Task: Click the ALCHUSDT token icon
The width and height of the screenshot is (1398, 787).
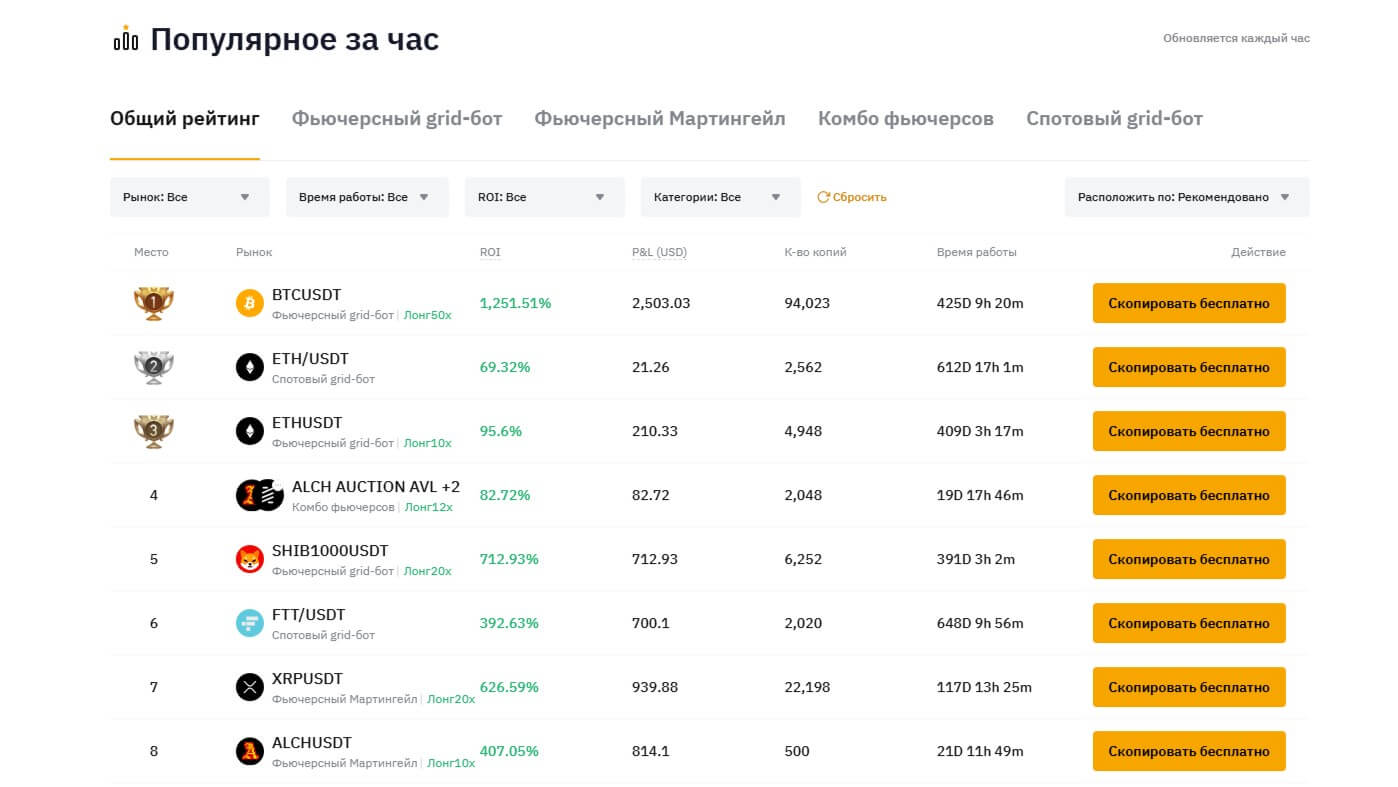Action: click(249, 751)
